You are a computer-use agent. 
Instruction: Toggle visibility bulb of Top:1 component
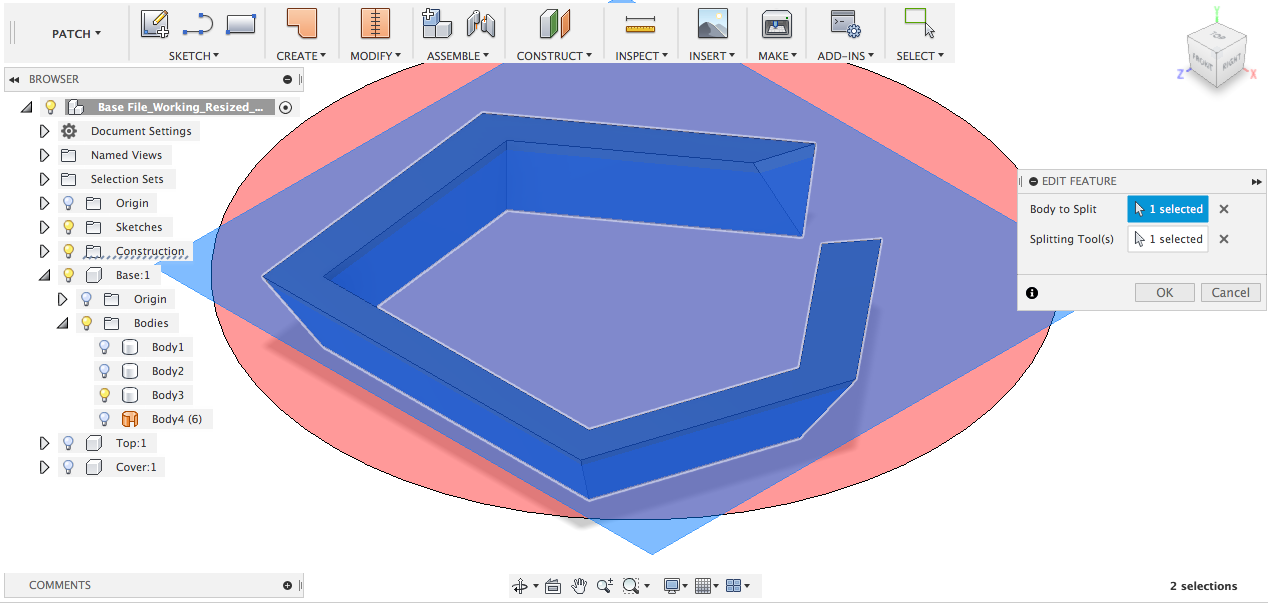[69, 443]
